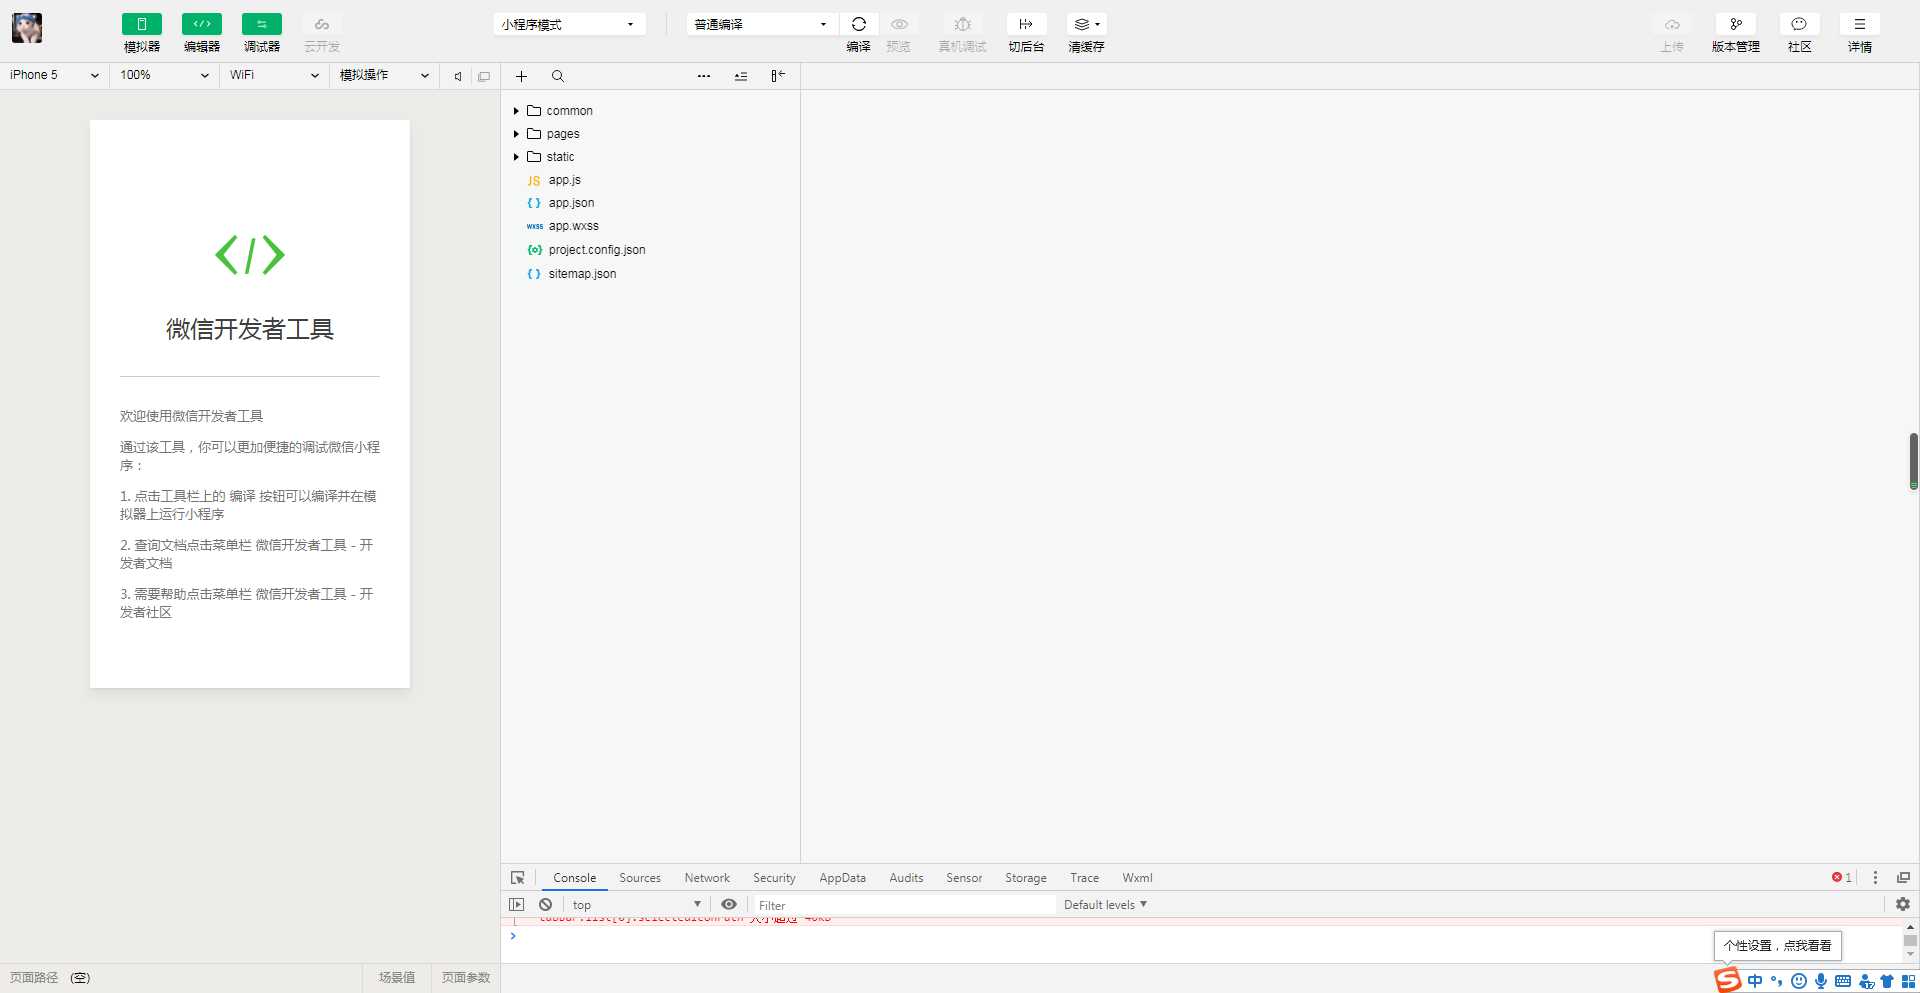Click the 编译 compile refresh icon
Screen dimensions: 1920x993
[859, 24]
